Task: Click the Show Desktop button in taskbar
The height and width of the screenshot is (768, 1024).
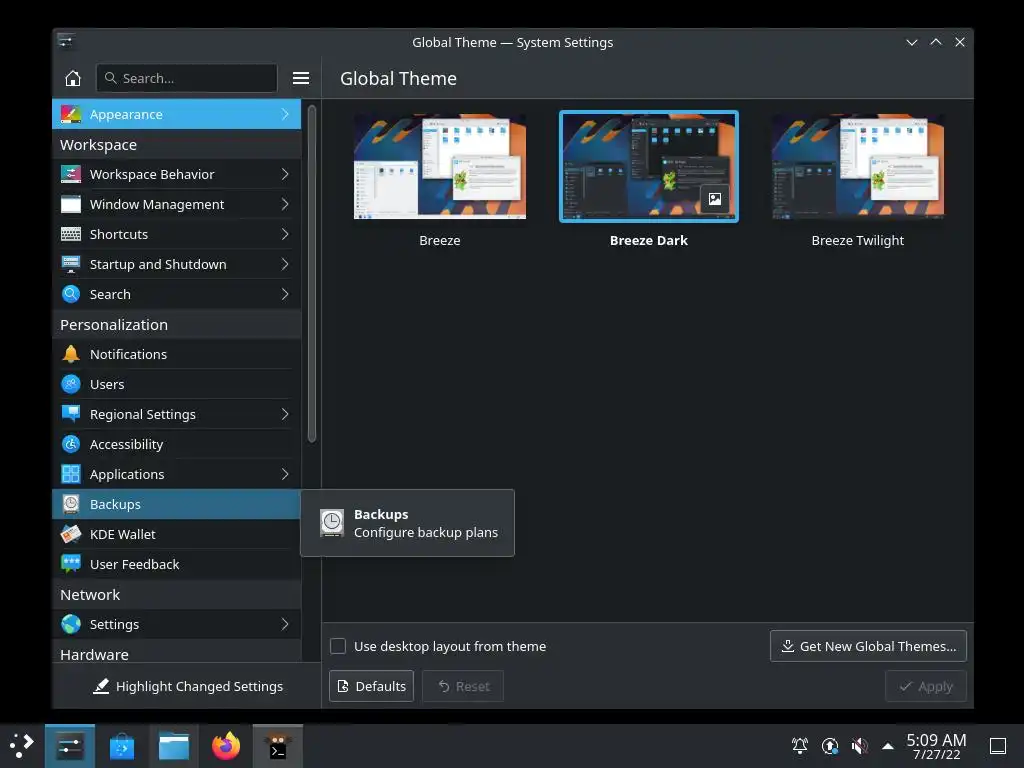Action: click(x=997, y=746)
